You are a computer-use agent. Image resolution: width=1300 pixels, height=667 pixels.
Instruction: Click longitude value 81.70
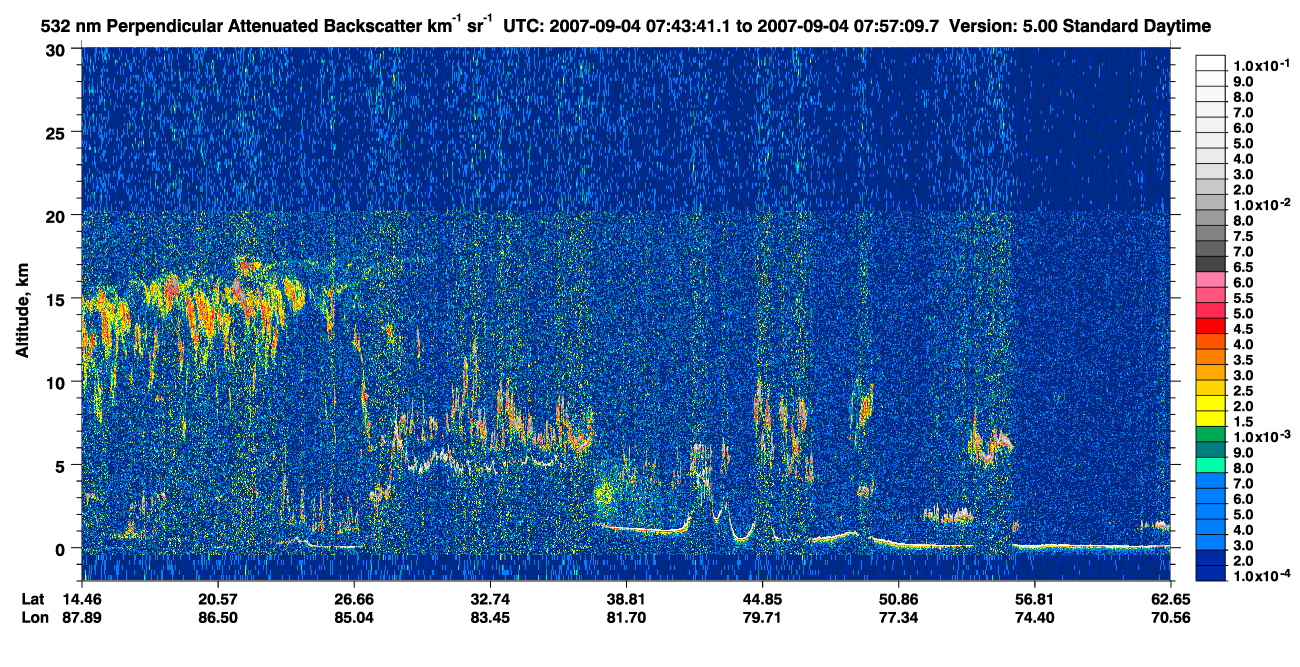point(625,617)
